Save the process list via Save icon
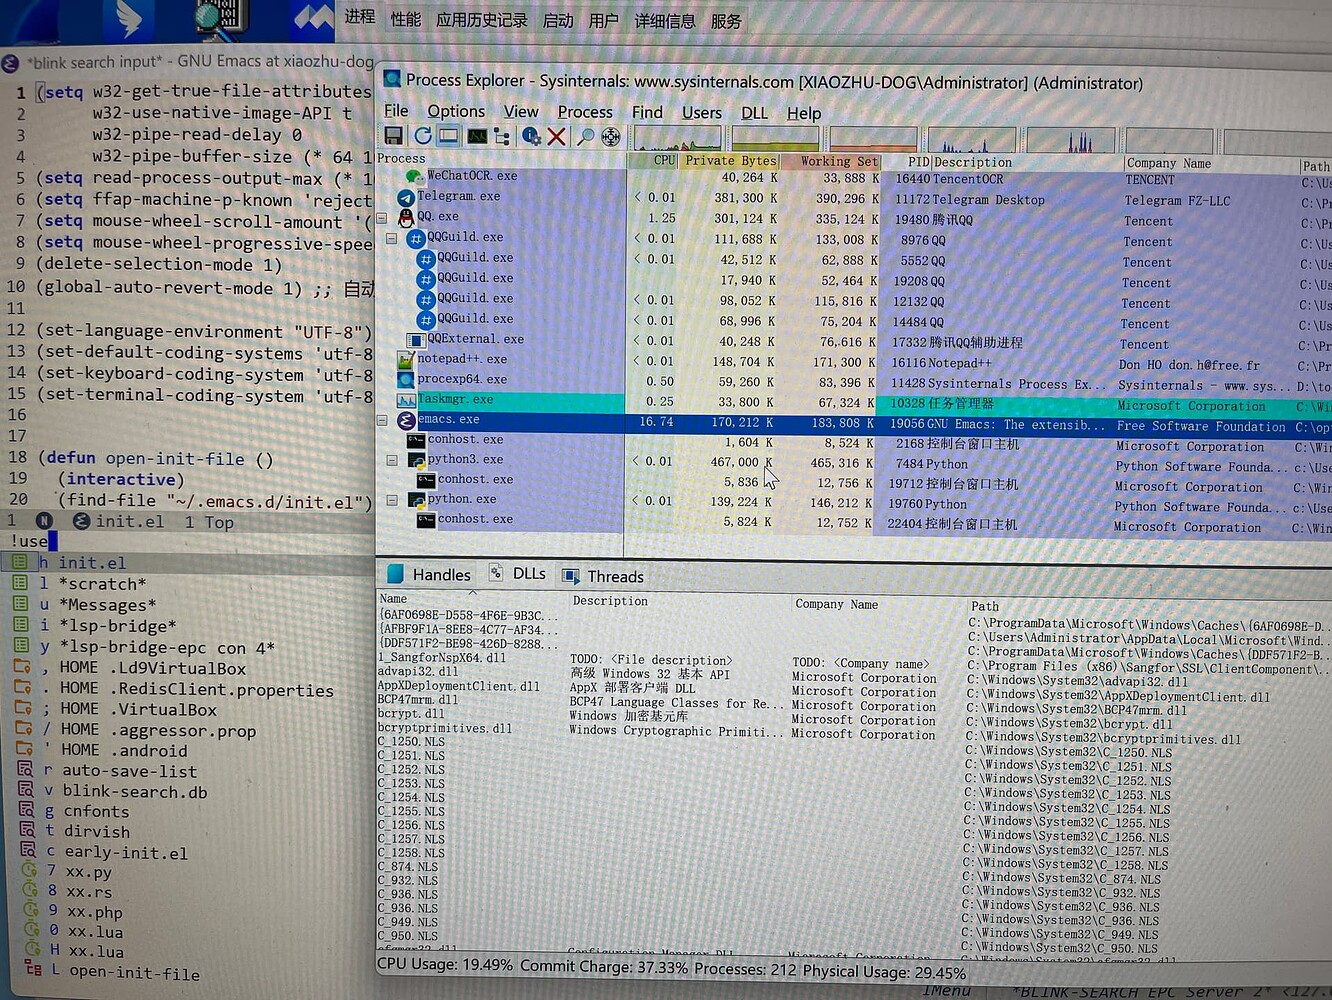Image resolution: width=1332 pixels, height=1000 pixels. pos(393,137)
